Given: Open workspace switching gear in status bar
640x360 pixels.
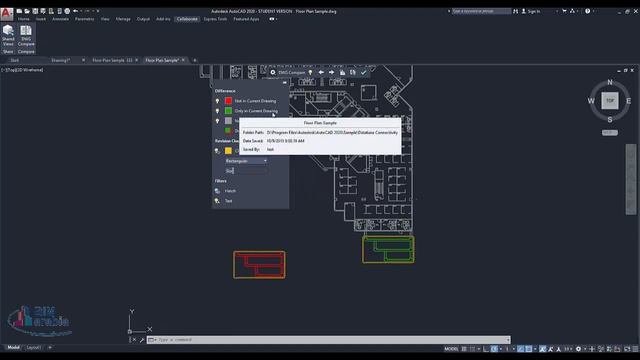Looking at the screenshot, I should [x=578, y=349].
